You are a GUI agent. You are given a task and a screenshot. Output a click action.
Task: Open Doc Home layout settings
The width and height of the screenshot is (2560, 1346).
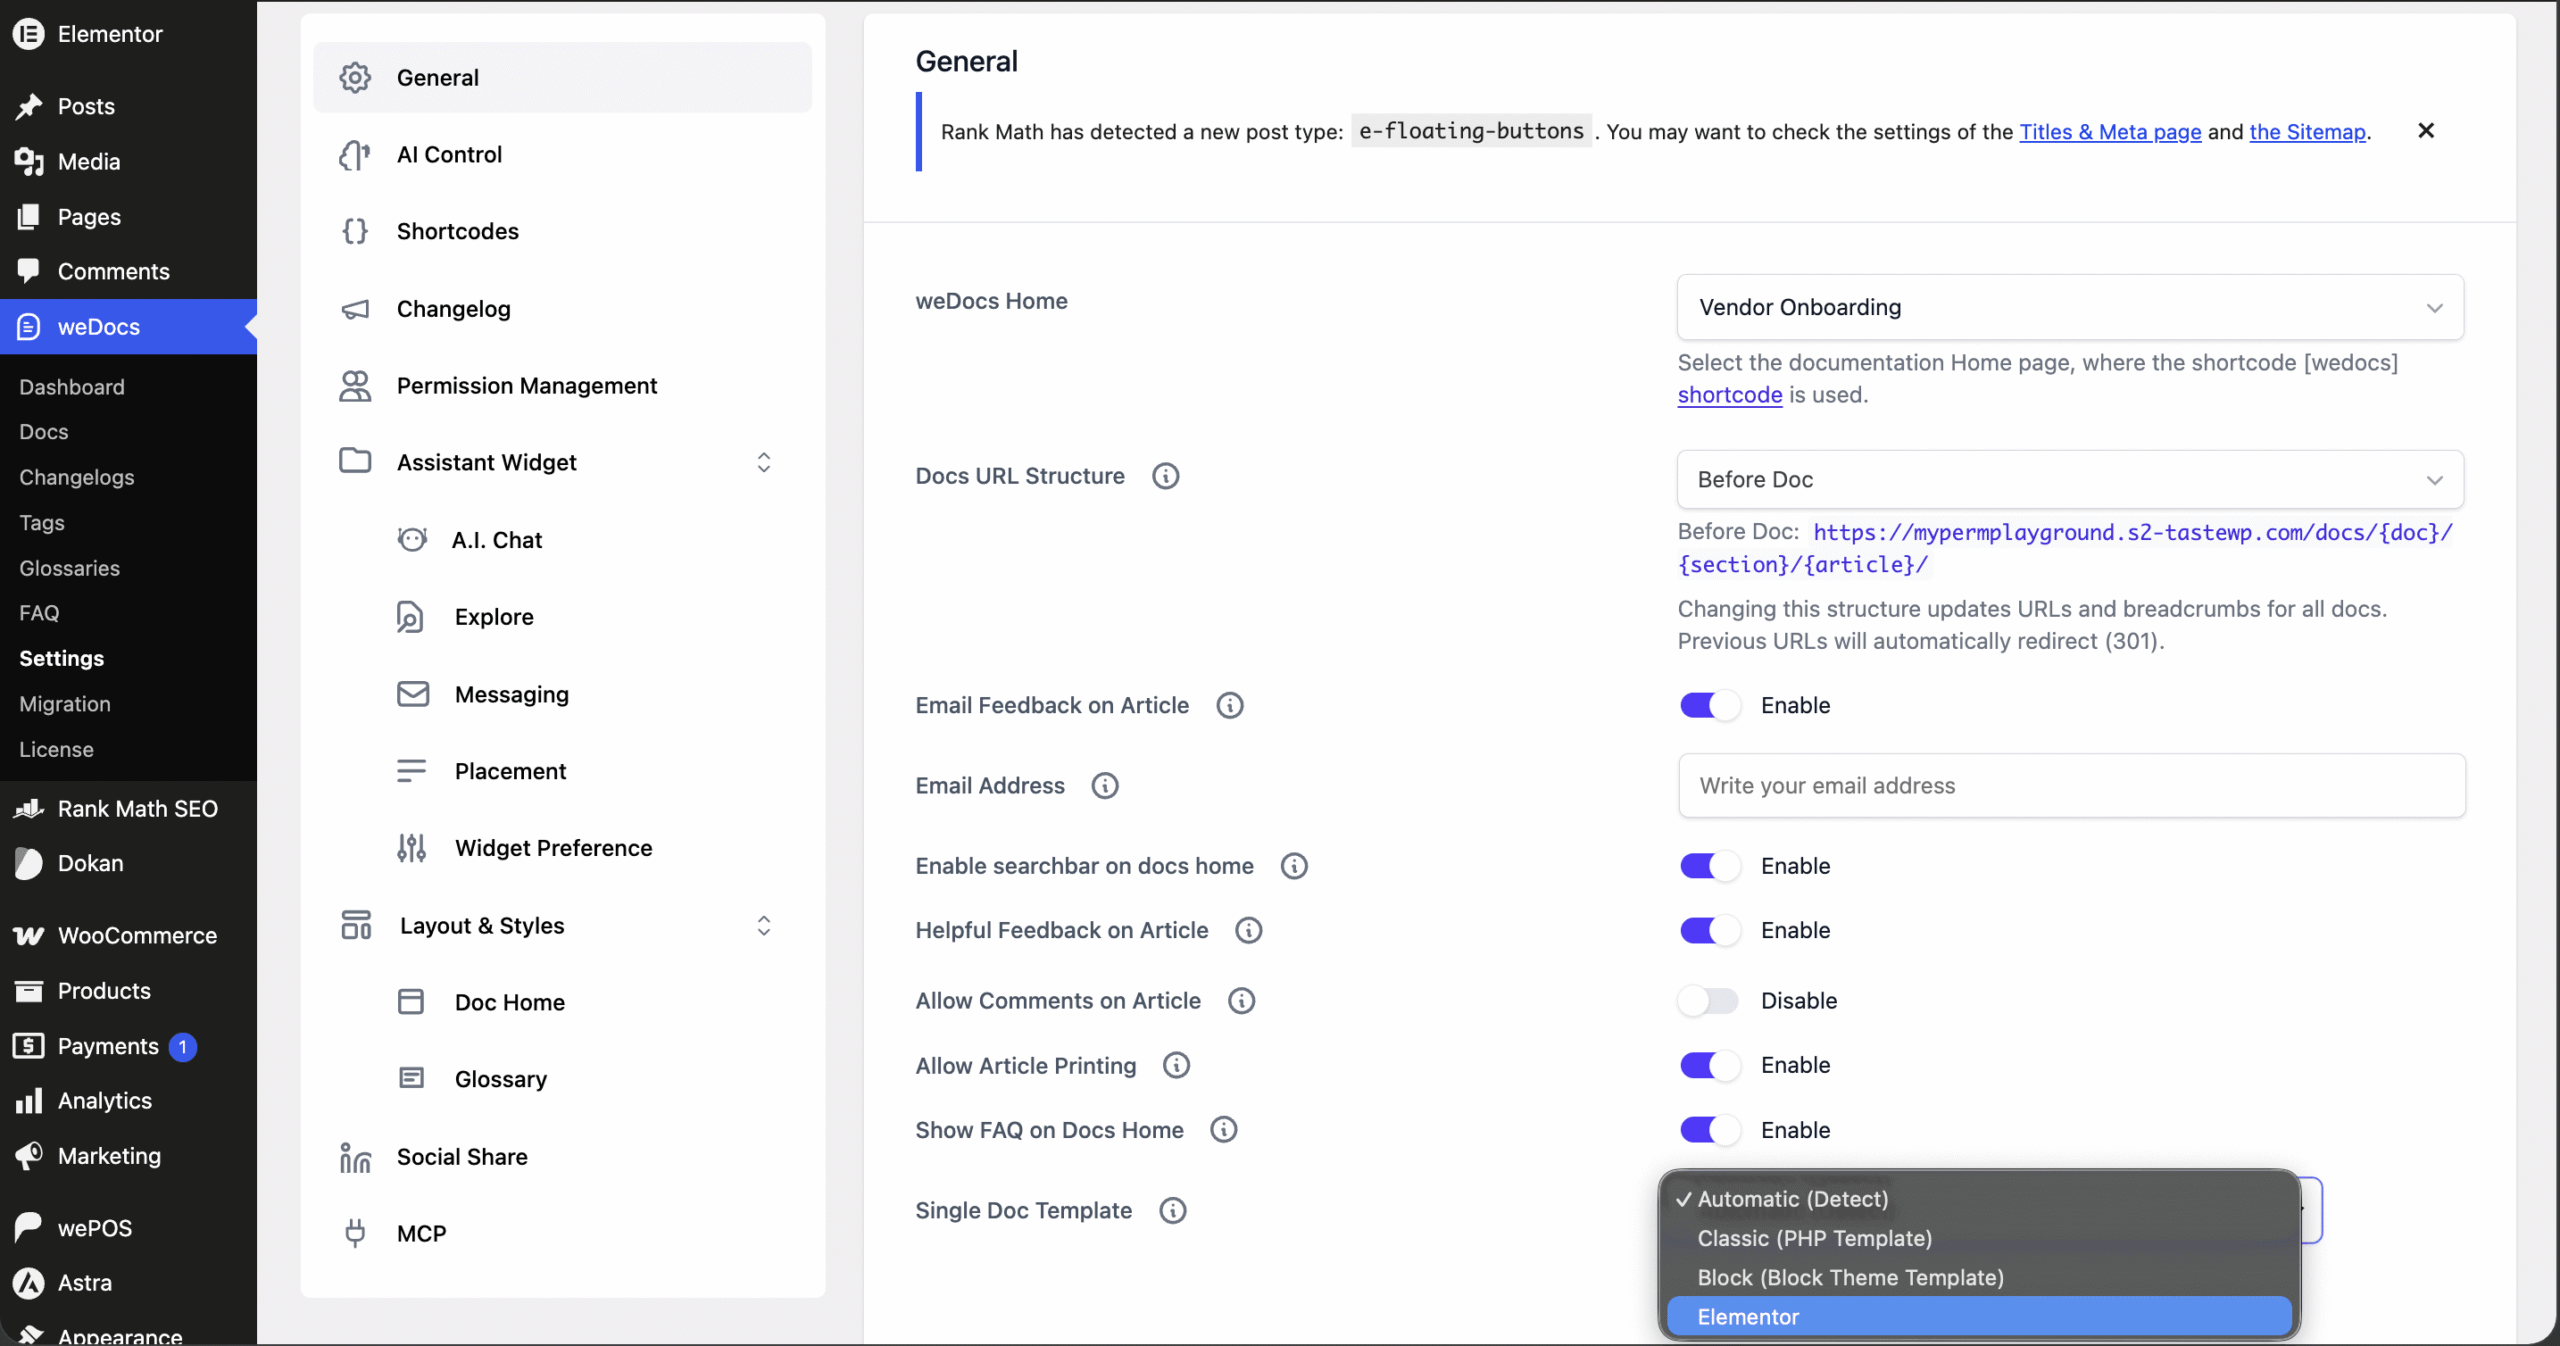(x=509, y=1002)
